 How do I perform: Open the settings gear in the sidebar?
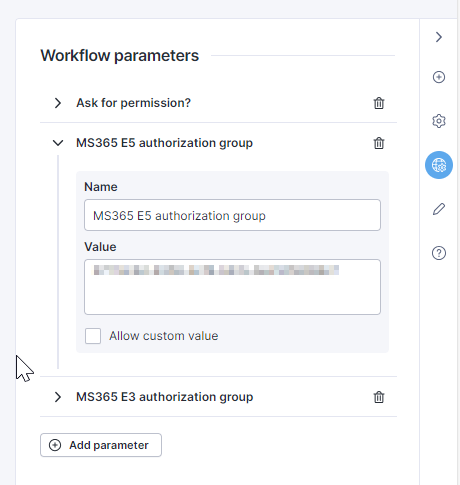[439, 121]
